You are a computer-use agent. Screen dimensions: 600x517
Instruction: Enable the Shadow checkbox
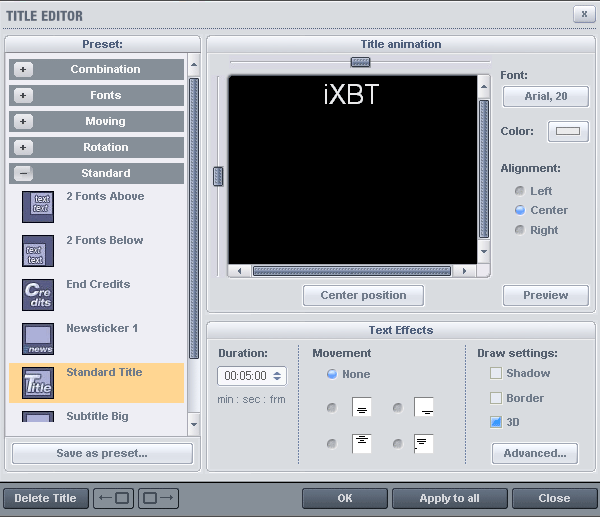(x=496, y=373)
